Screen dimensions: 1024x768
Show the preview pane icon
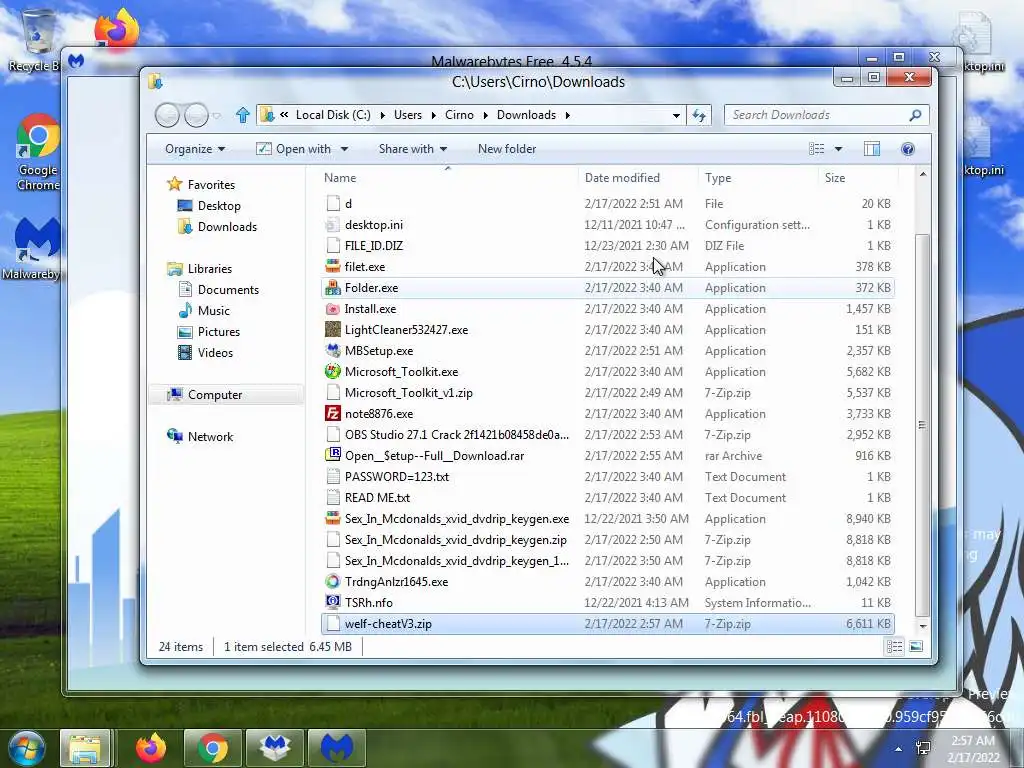[x=872, y=149]
